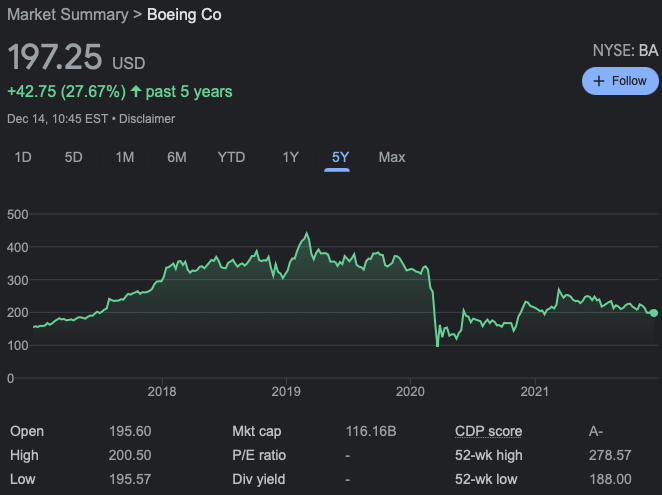
Task: Click the NYSE: BA ticker label
Action: point(625,50)
